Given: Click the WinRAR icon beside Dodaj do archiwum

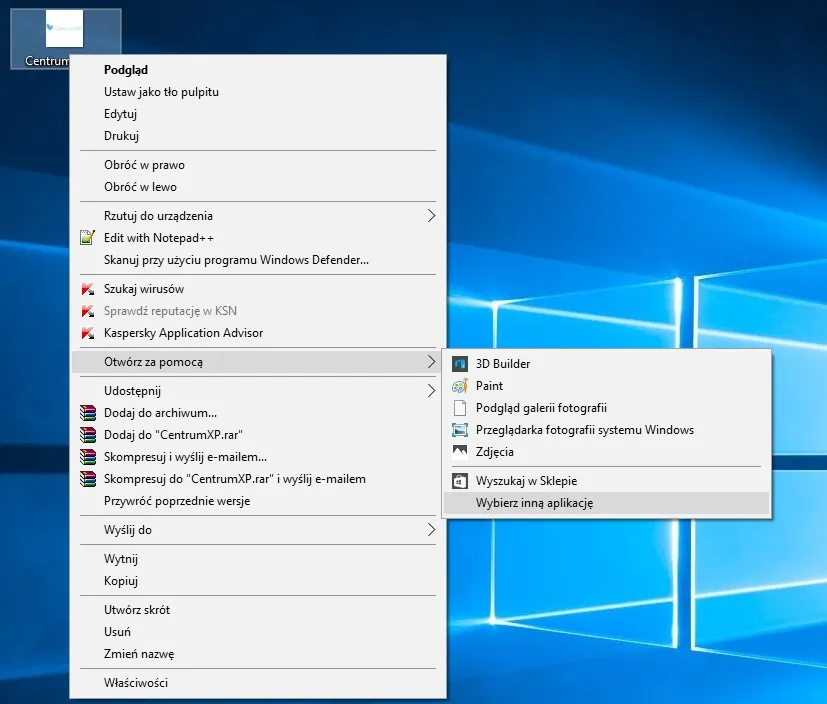Looking at the screenshot, I should (86, 413).
